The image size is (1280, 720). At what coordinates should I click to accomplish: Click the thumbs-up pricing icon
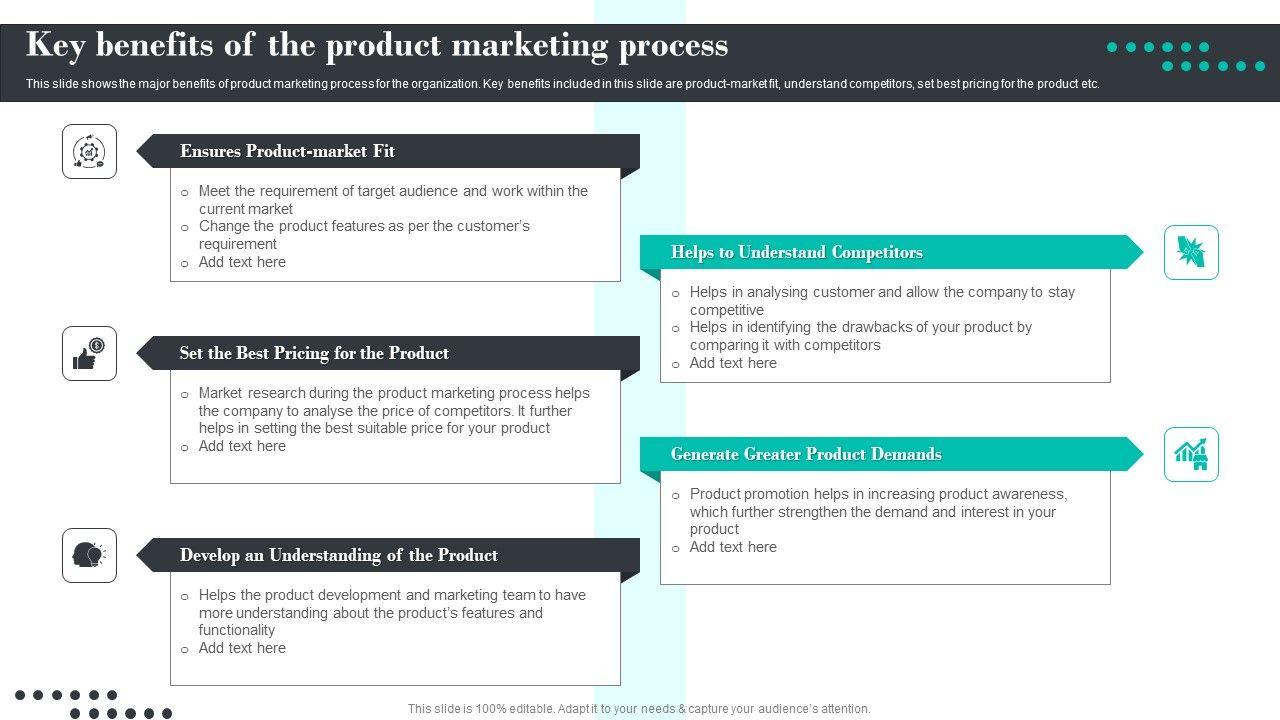(89, 354)
